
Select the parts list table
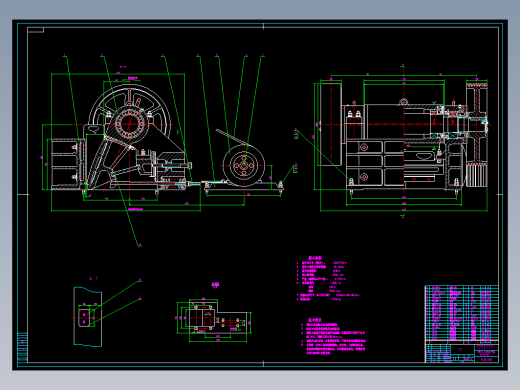[462, 313]
